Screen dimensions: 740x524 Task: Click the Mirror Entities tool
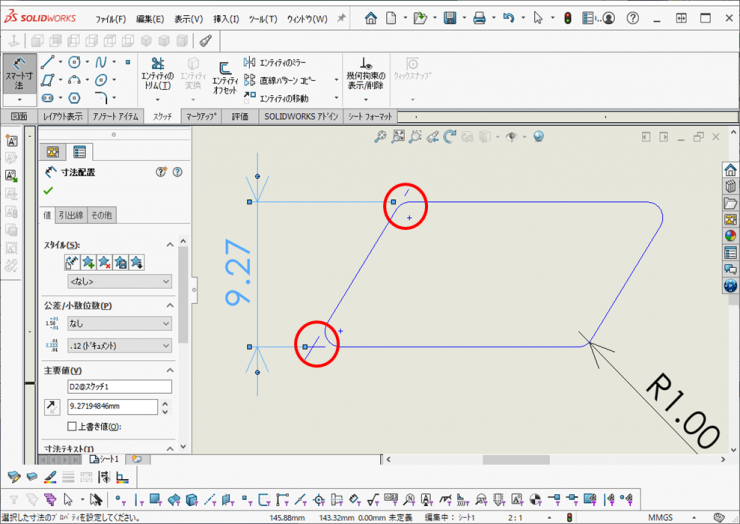pyautogui.click(x=274, y=62)
